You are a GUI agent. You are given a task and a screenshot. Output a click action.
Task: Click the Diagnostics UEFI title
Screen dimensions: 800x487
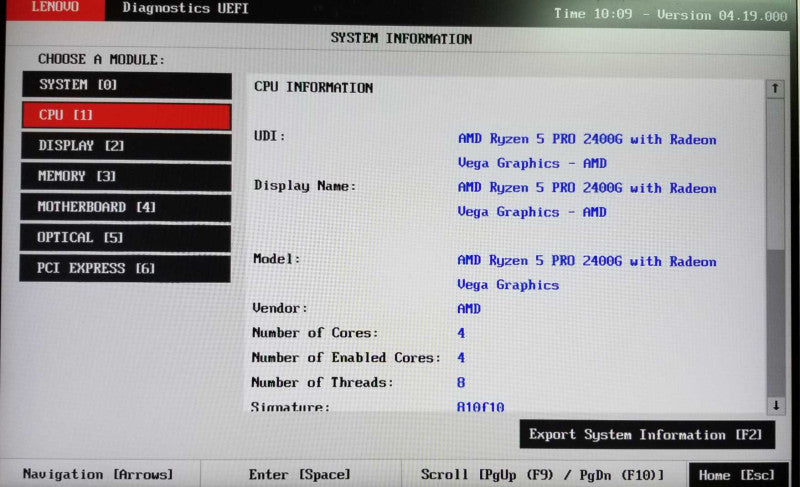186,8
